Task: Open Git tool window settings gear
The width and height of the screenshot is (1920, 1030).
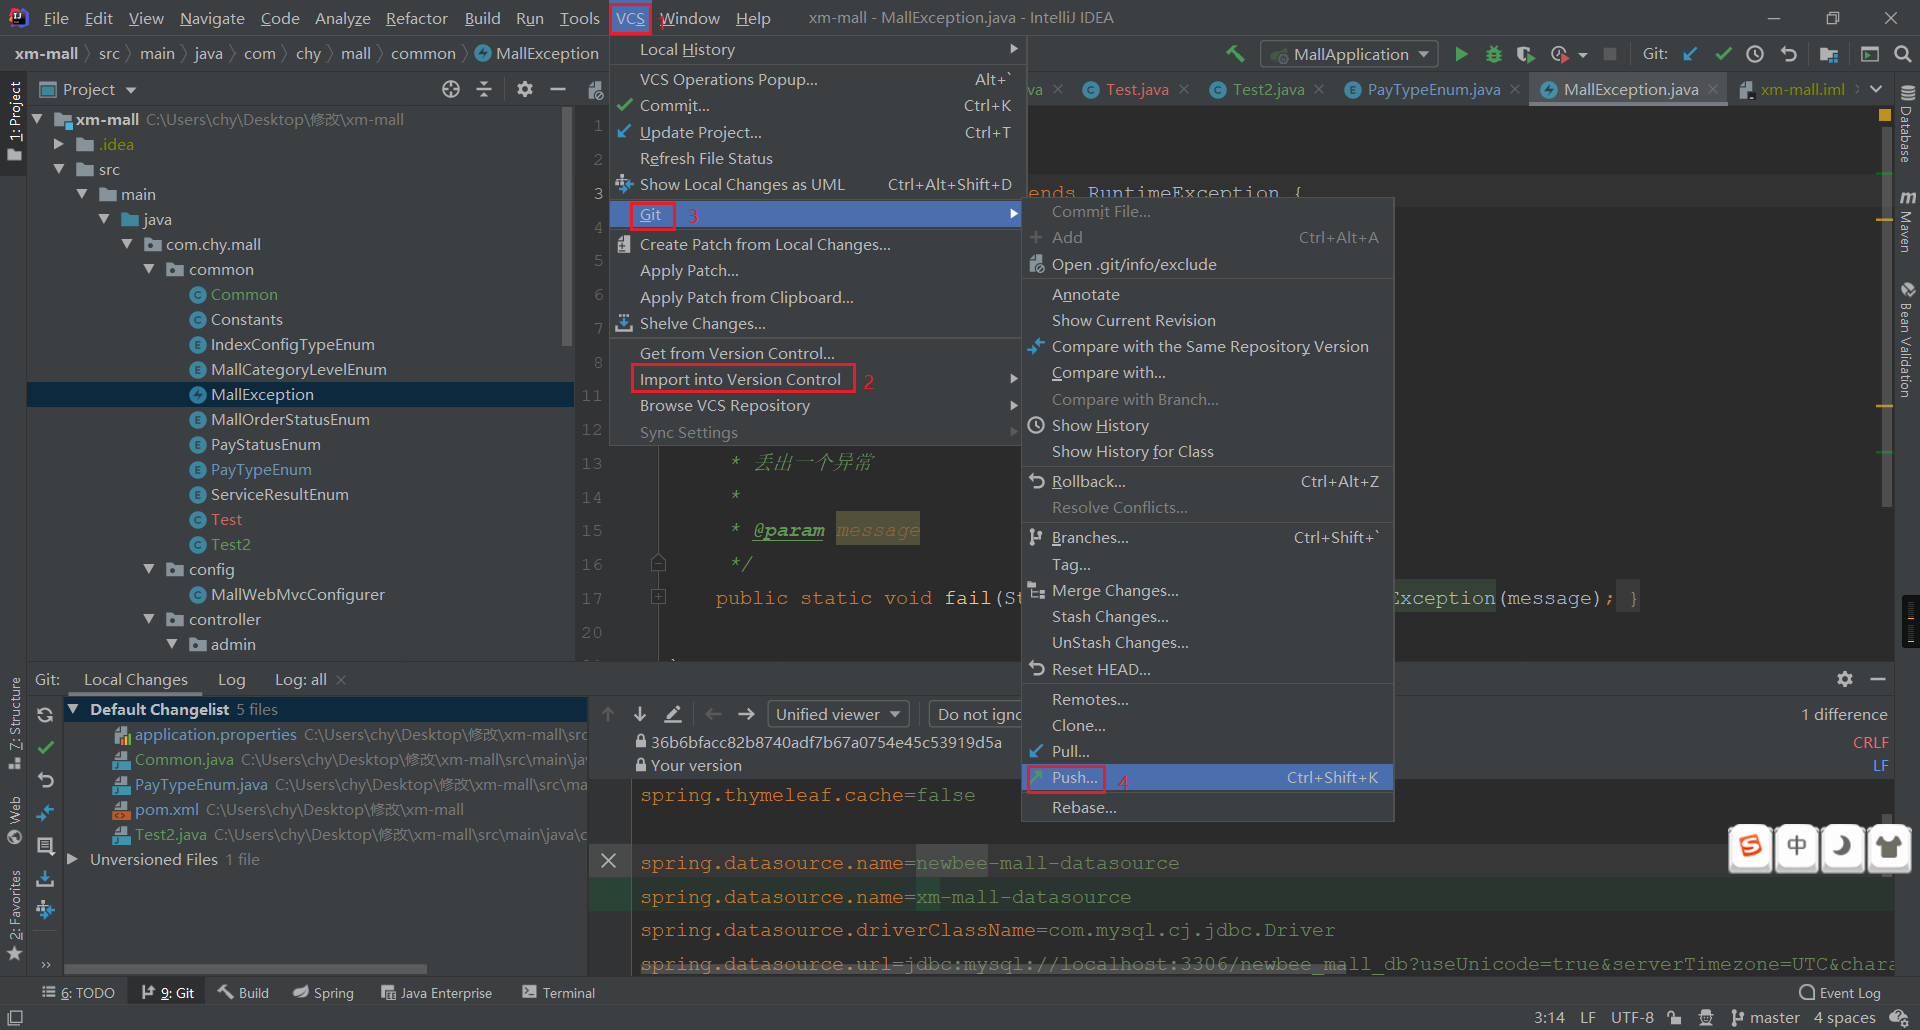Action: tap(1845, 679)
